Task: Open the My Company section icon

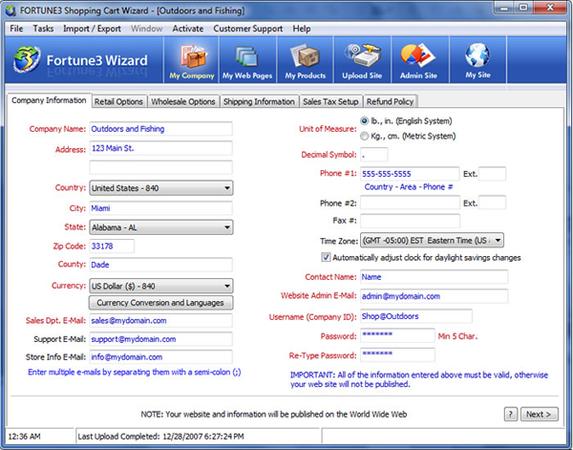Action: click(193, 57)
